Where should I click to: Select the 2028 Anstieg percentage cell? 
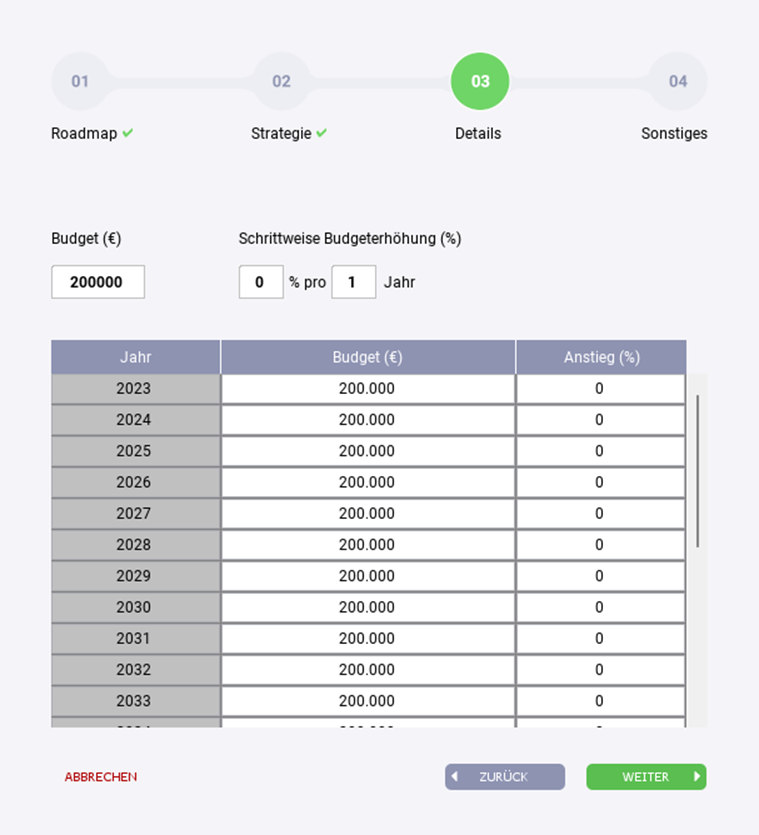(600, 545)
